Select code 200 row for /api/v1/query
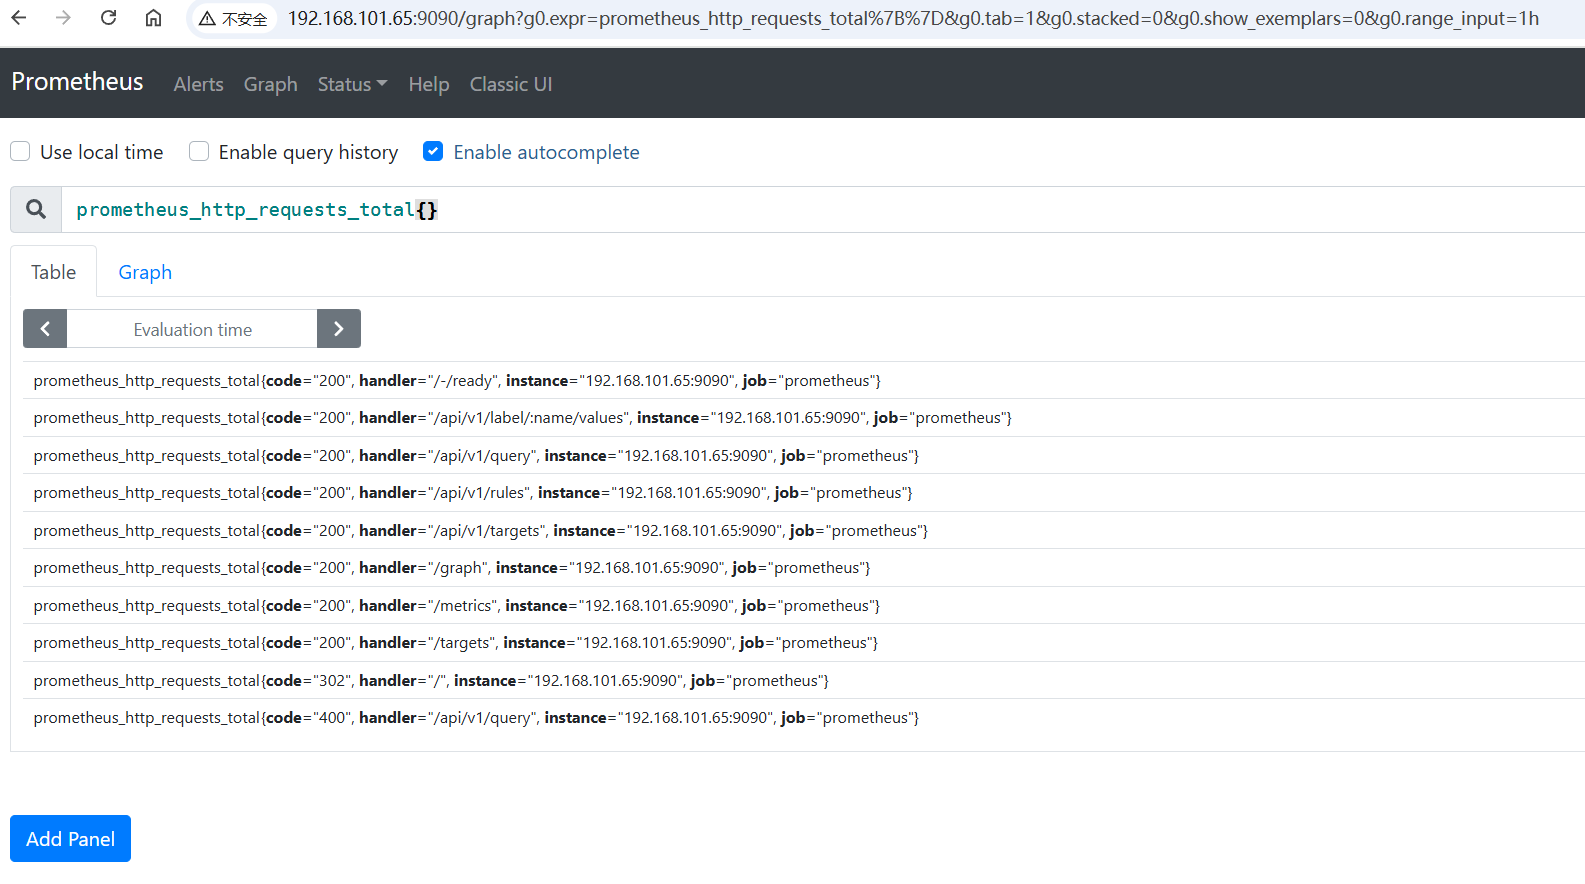The image size is (1585, 884). click(x=804, y=455)
